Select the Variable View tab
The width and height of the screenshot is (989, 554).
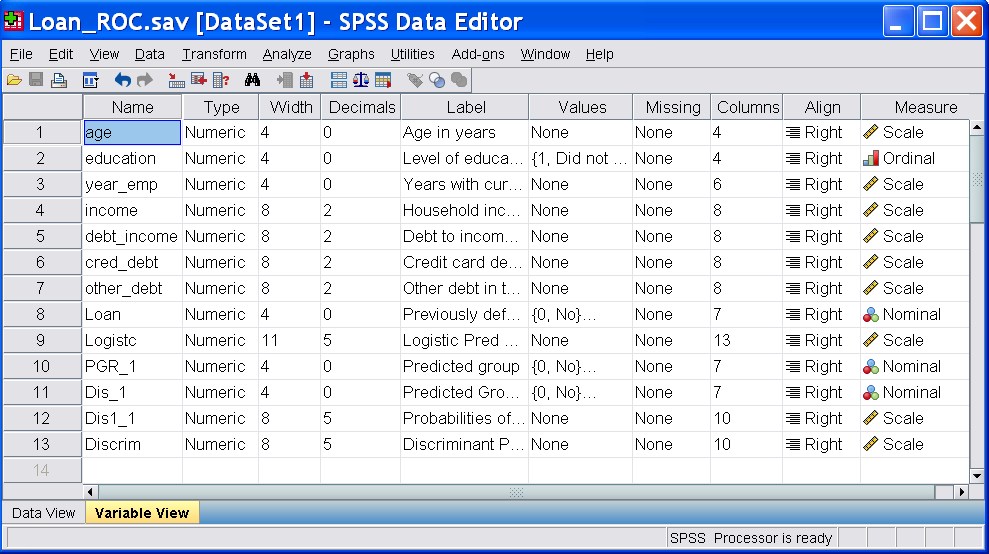(142, 513)
